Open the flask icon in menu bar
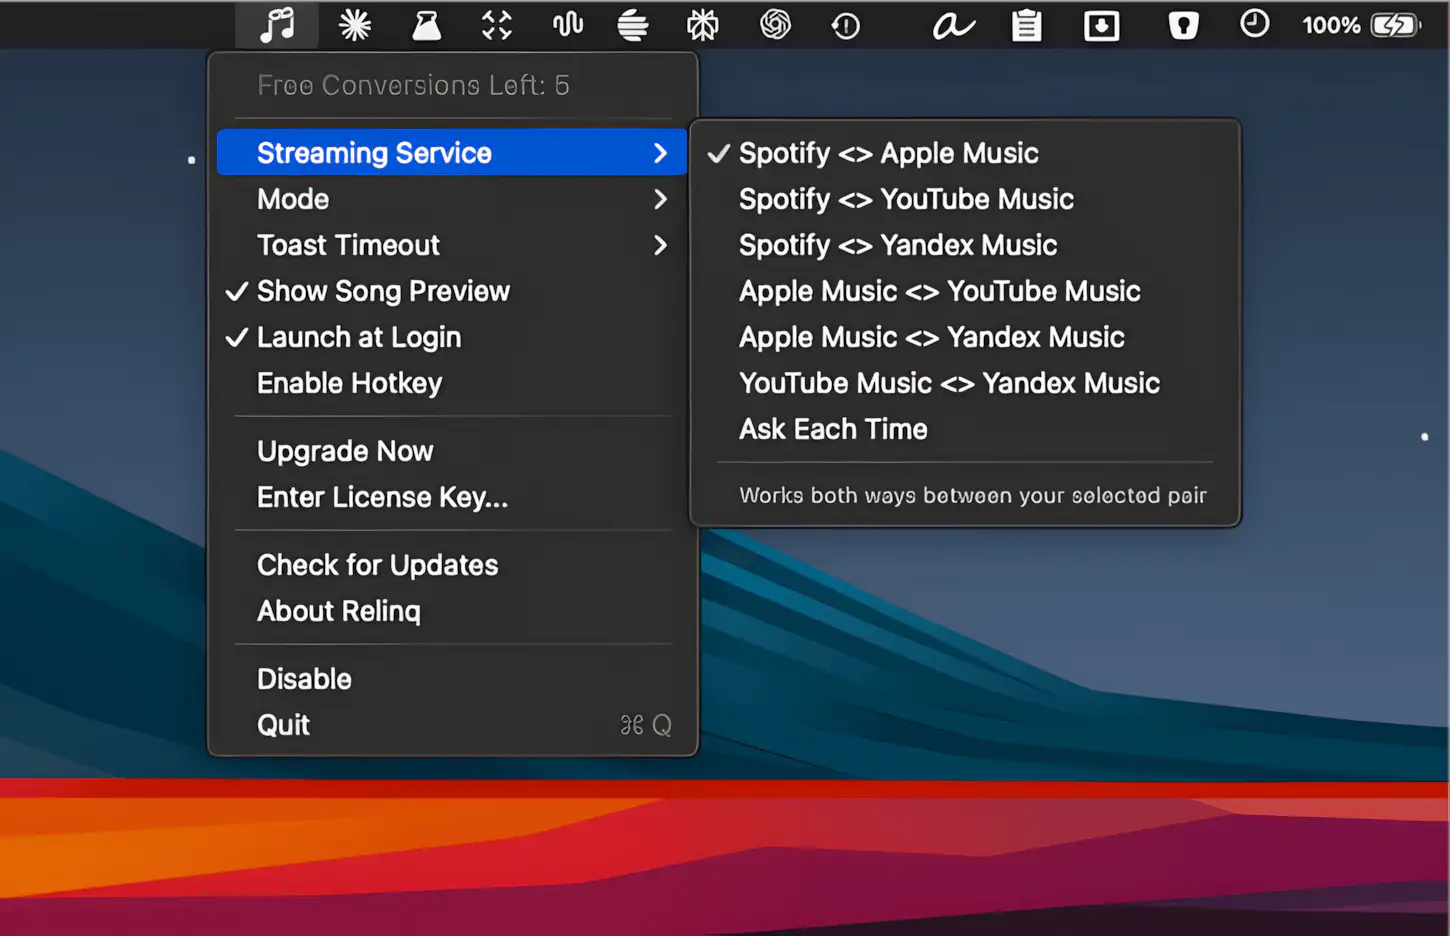Viewport: 1450px width, 936px height. (x=427, y=25)
